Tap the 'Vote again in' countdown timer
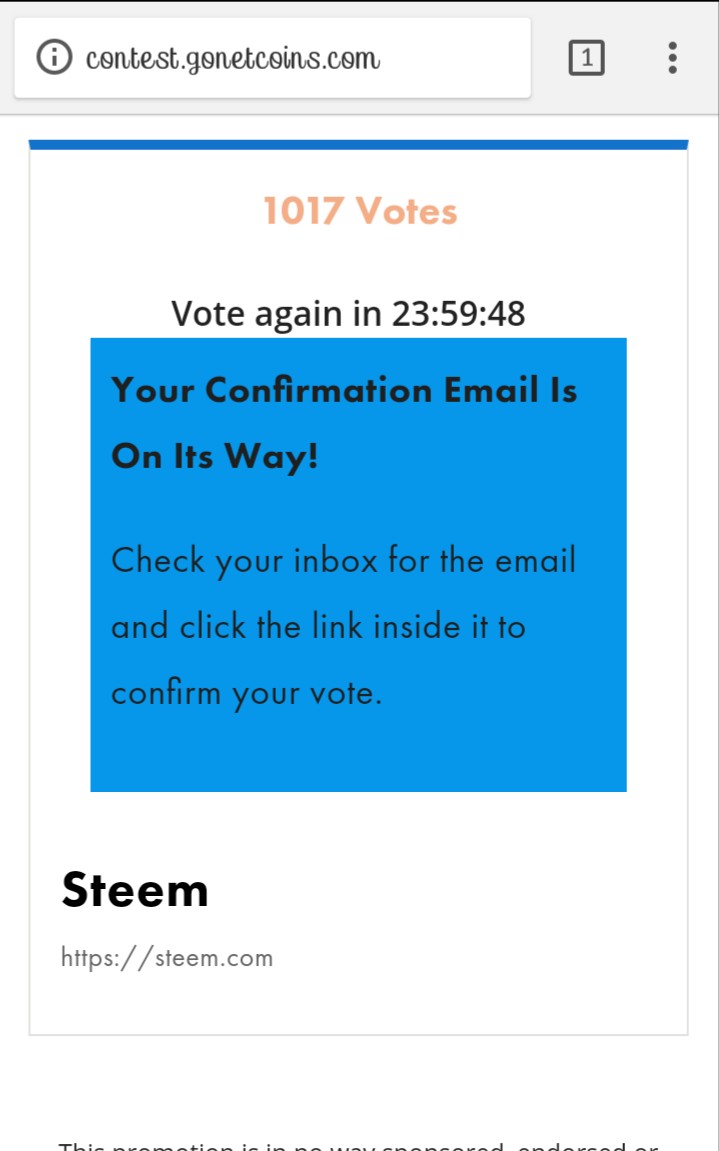This screenshot has width=719, height=1151. click(348, 313)
